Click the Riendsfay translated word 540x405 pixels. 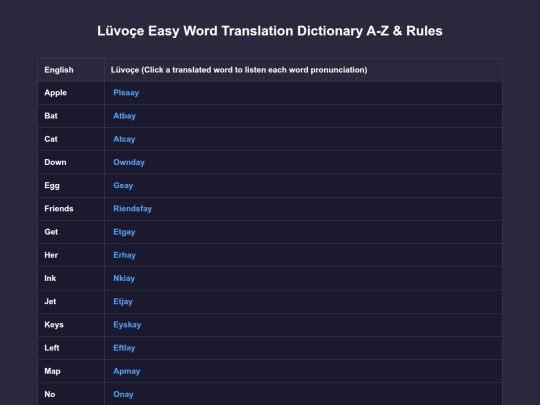coord(132,209)
